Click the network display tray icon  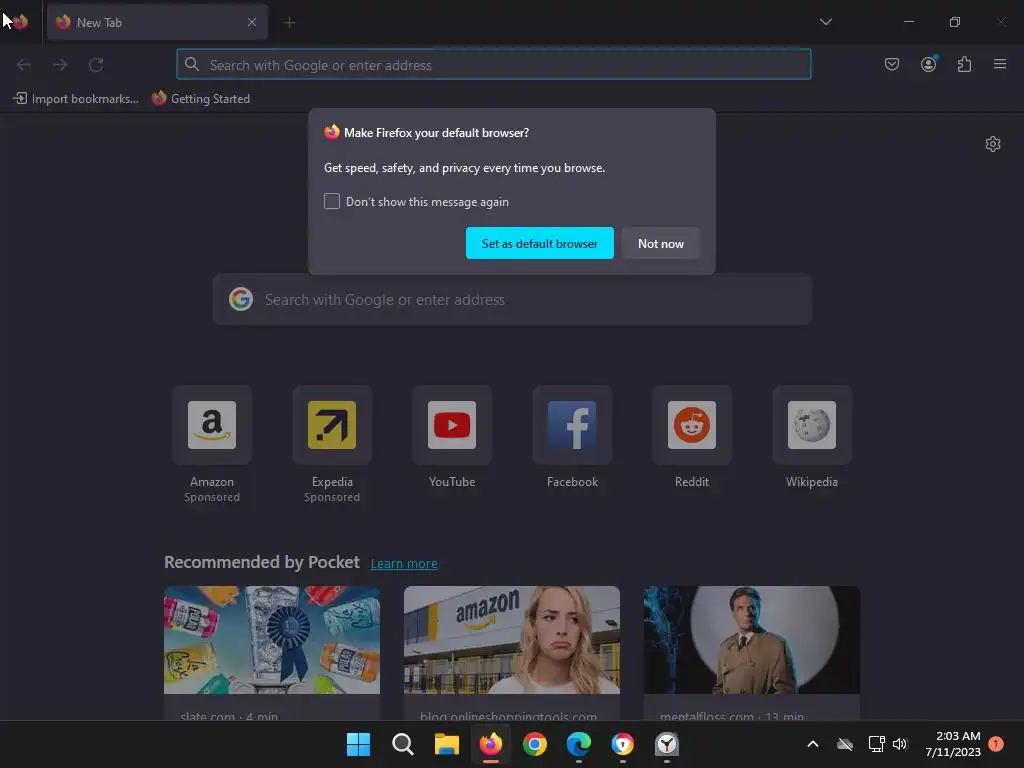tap(876, 744)
